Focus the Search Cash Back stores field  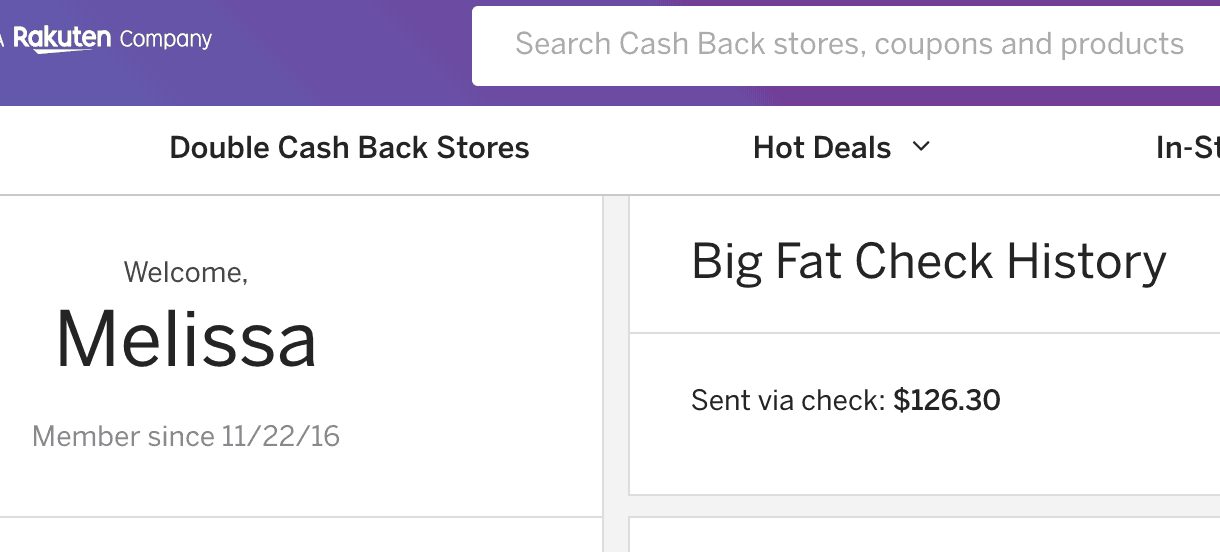pyautogui.click(x=846, y=44)
